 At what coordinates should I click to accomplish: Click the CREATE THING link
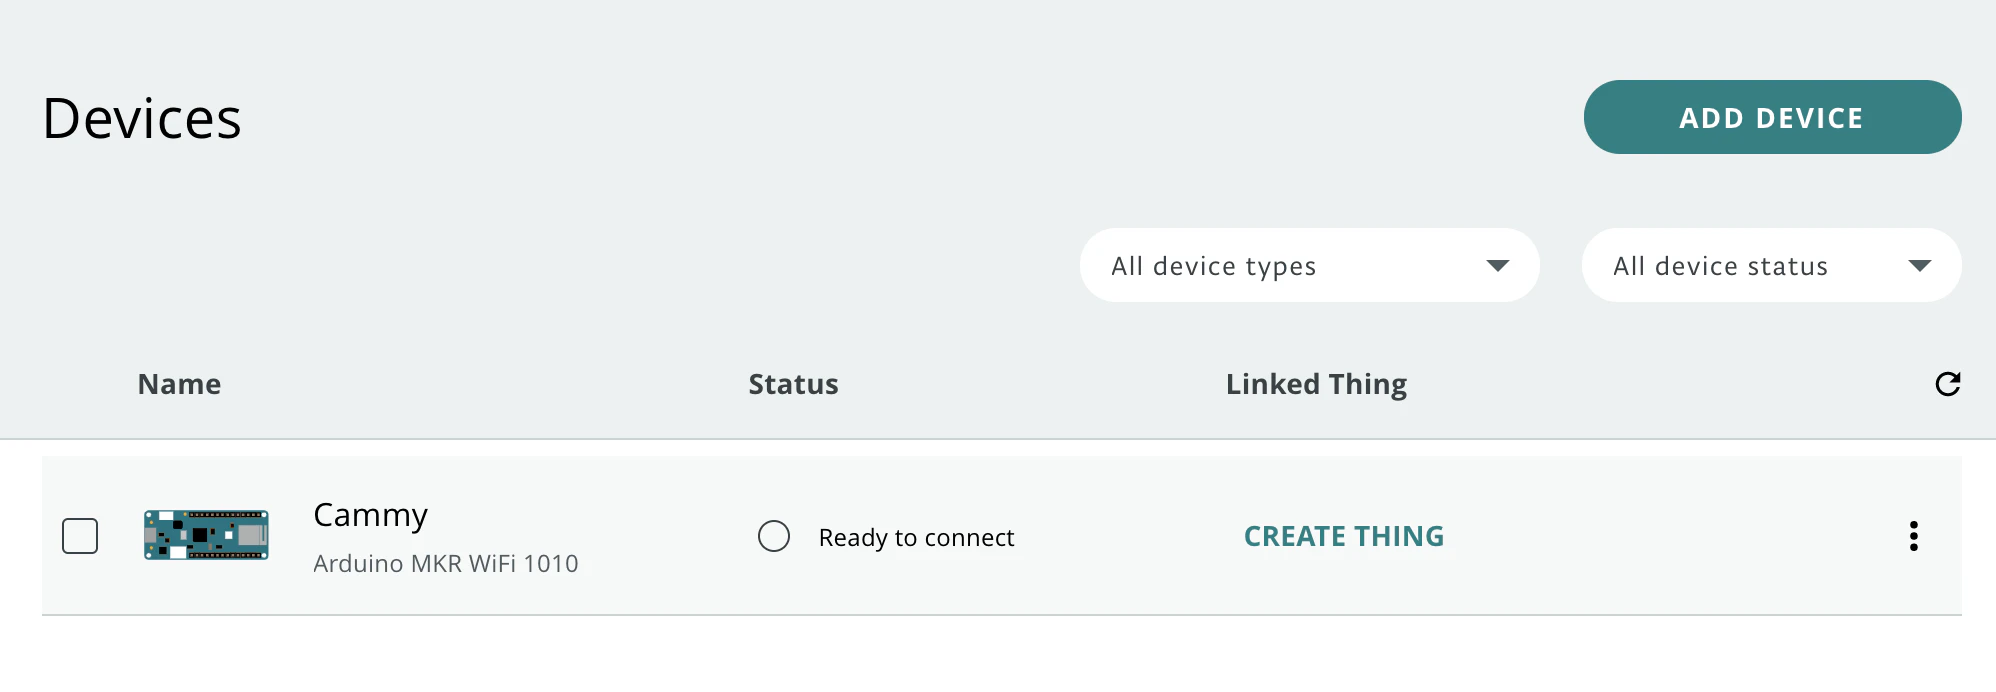pos(1343,536)
